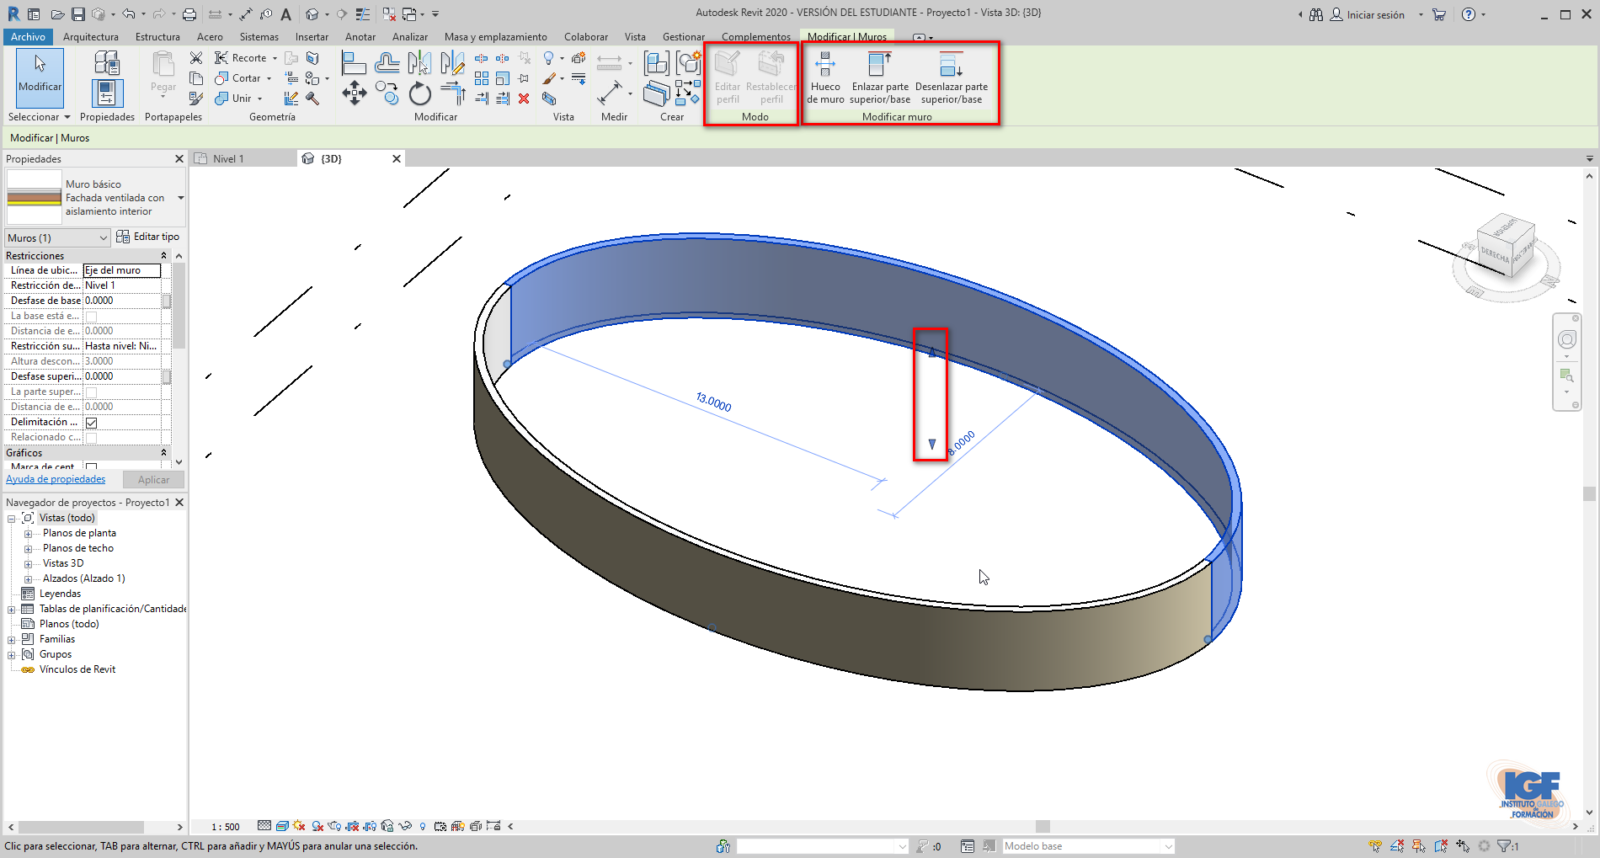The height and width of the screenshot is (858, 1600).
Task: Click the Measure tool in Medir panel
Action: point(609,93)
